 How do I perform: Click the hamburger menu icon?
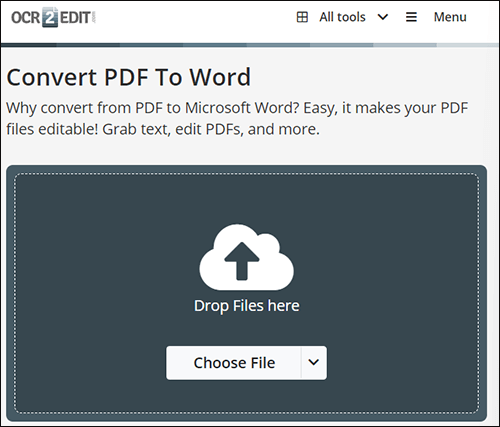[x=411, y=17]
